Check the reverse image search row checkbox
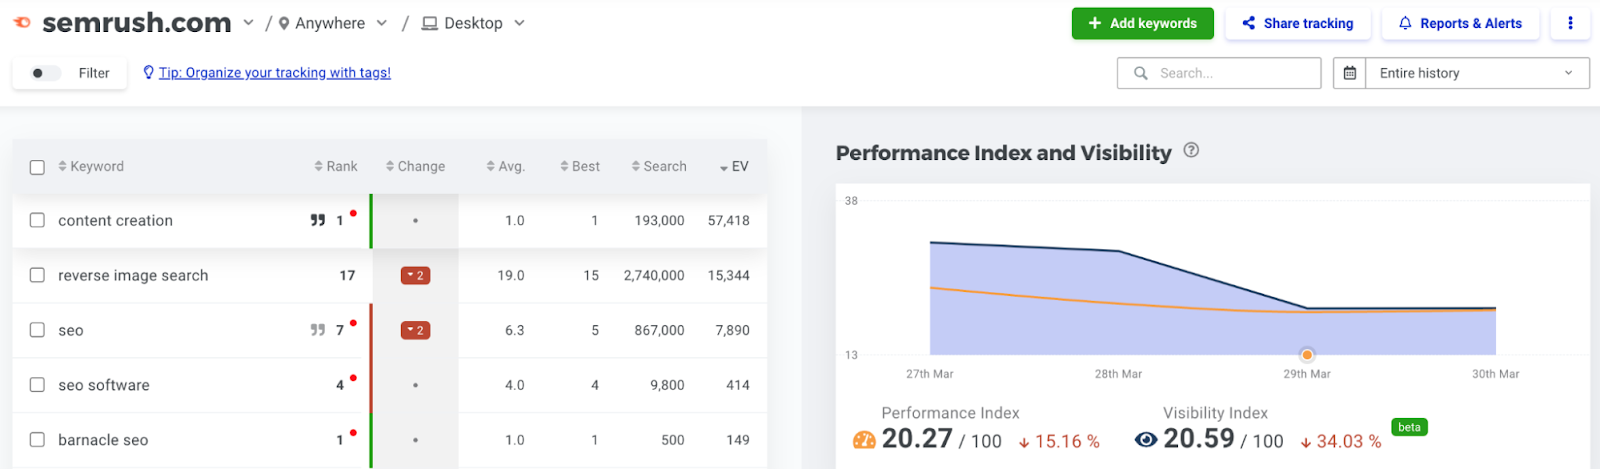 pyautogui.click(x=37, y=275)
